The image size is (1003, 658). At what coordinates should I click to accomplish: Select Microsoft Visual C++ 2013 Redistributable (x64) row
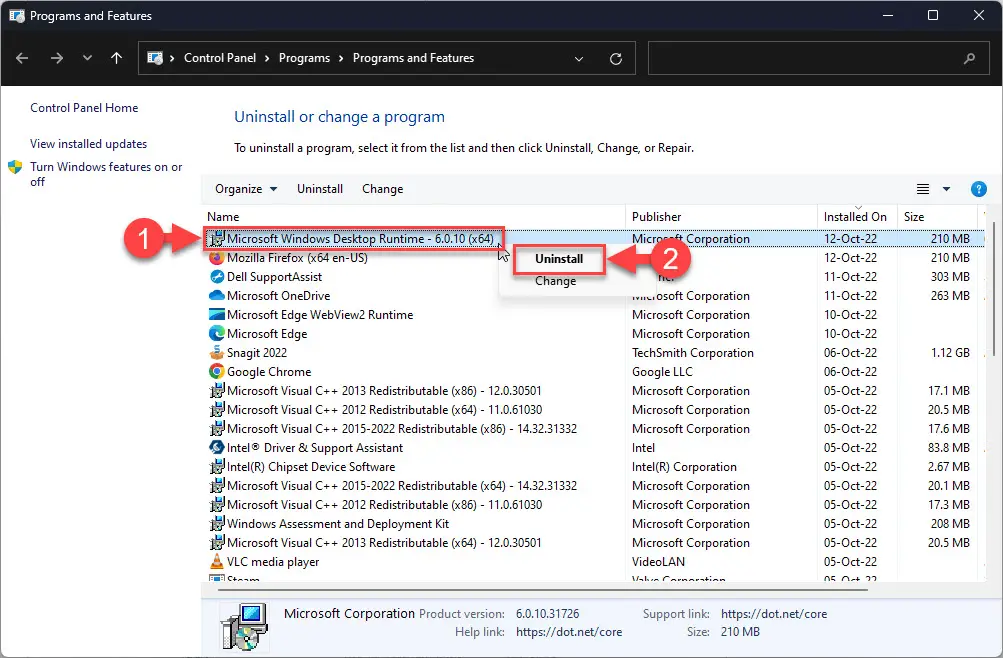[x=595, y=543]
